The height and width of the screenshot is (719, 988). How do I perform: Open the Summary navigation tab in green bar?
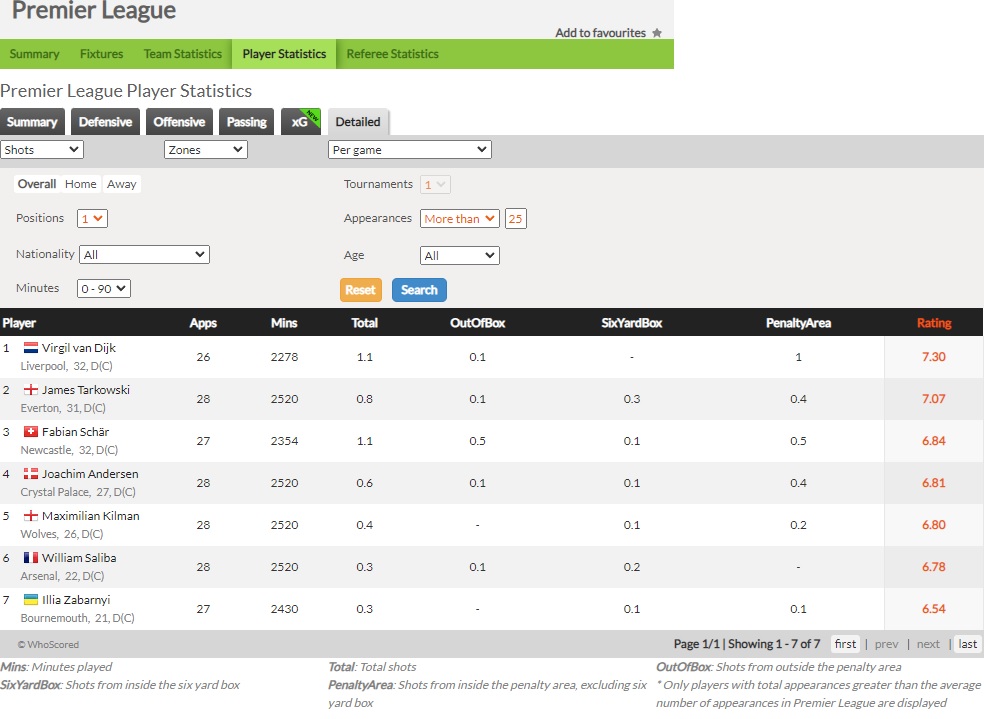click(x=35, y=54)
